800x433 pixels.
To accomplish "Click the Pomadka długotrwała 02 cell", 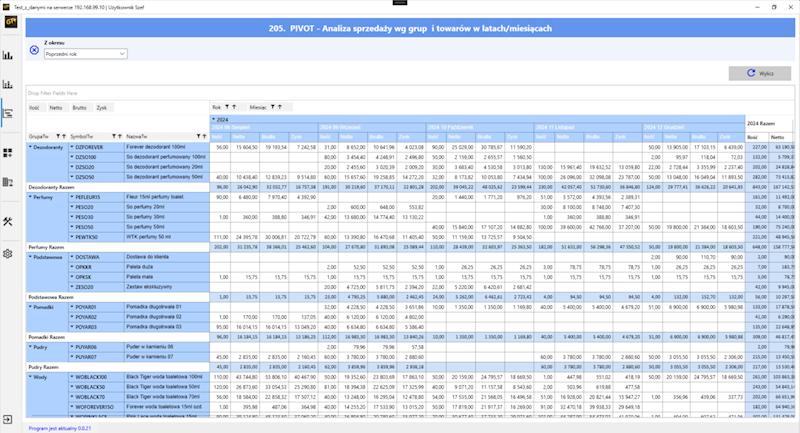I will [x=167, y=317].
